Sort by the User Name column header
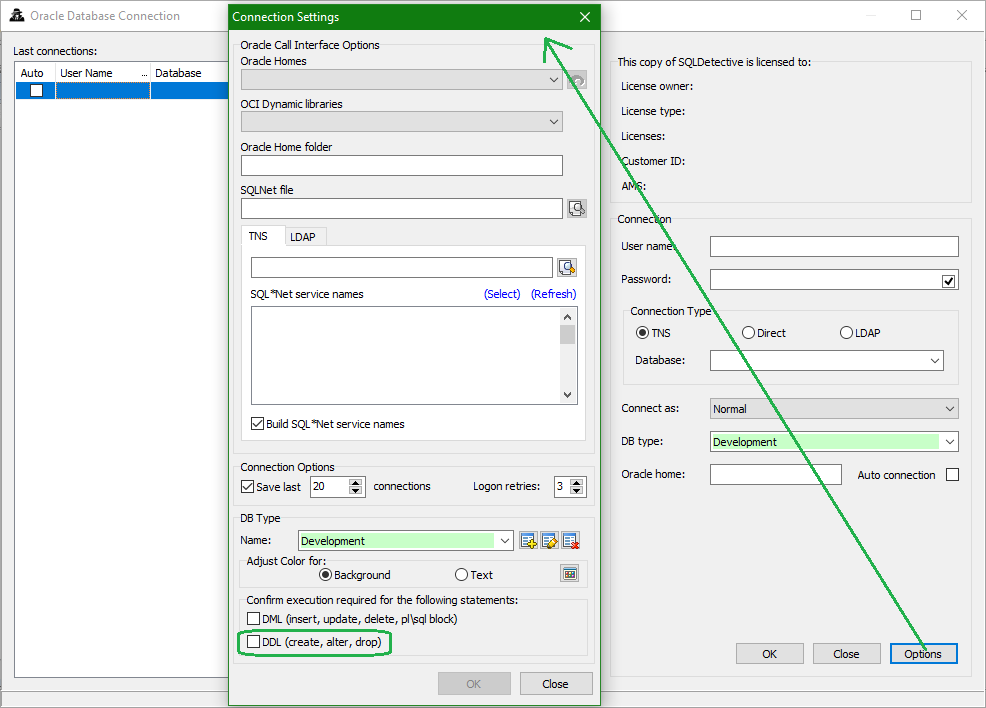Image resolution: width=986 pixels, height=708 pixels. tap(103, 73)
